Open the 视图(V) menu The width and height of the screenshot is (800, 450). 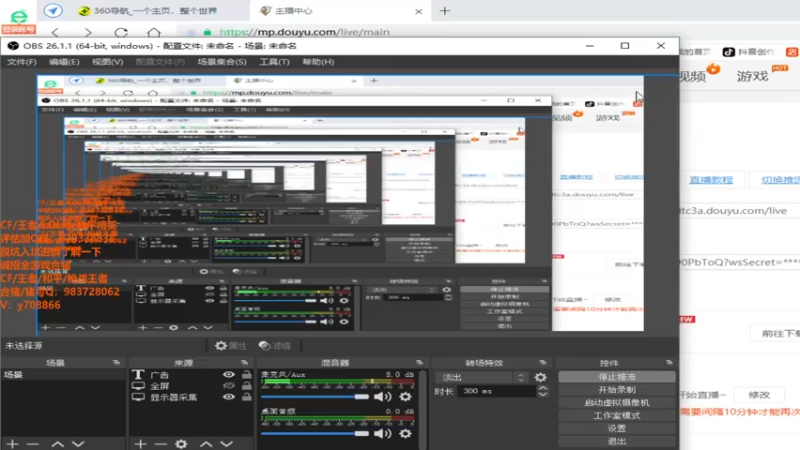click(108, 62)
